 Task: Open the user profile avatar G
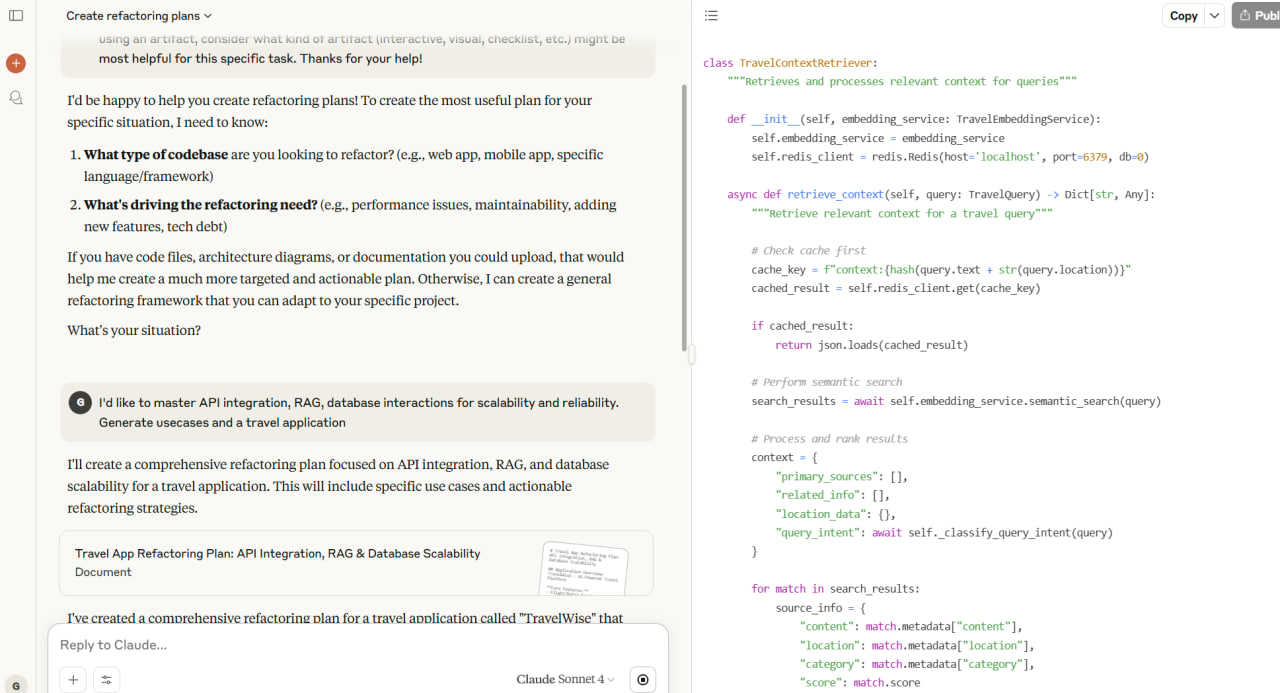pos(16,686)
